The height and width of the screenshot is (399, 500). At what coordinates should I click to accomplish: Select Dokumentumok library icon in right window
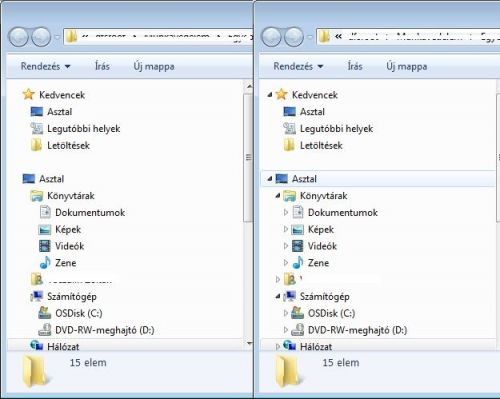pyautogui.click(x=298, y=212)
